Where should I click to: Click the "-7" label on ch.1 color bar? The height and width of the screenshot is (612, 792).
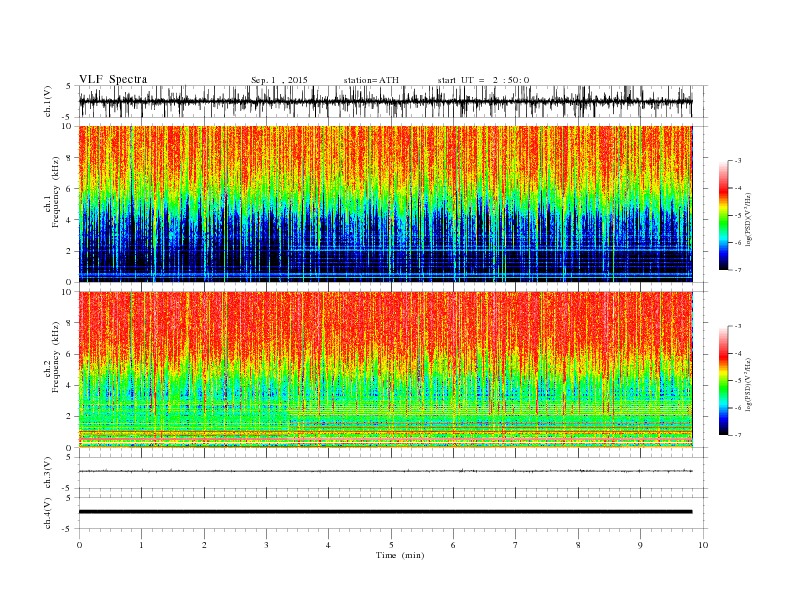pyautogui.click(x=737, y=270)
